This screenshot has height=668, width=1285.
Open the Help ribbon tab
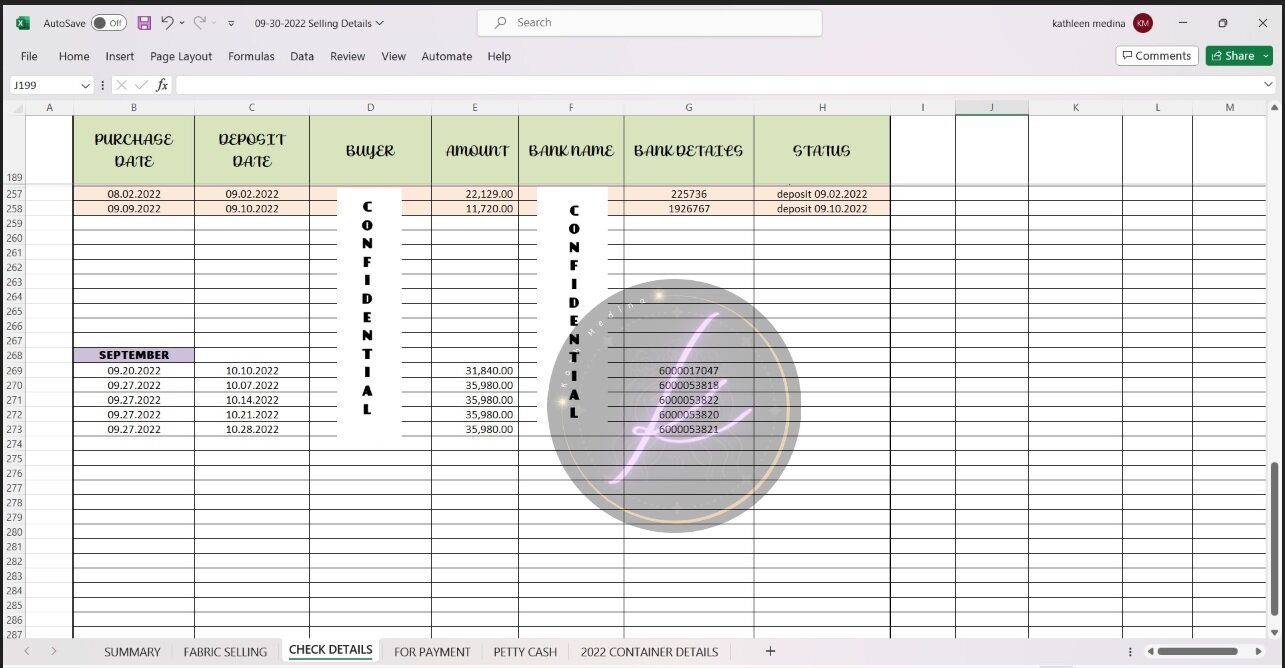click(x=499, y=56)
